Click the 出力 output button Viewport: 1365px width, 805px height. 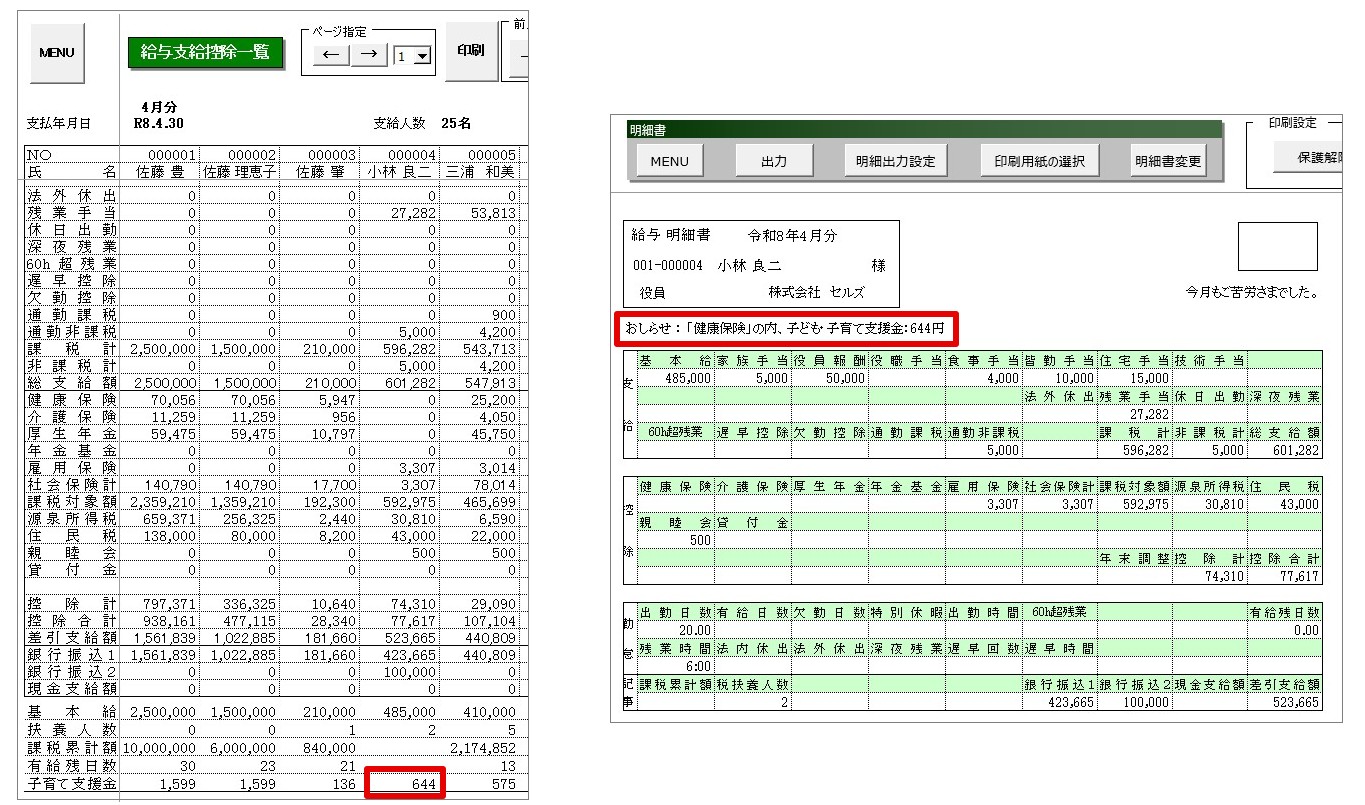tap(774, 160)
